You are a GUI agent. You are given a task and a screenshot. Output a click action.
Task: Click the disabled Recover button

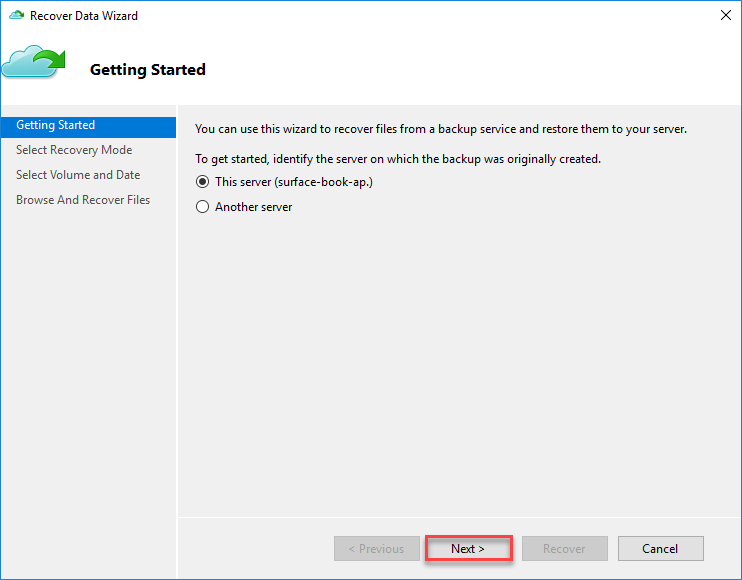pyautogui.click(x=564, y=549)
